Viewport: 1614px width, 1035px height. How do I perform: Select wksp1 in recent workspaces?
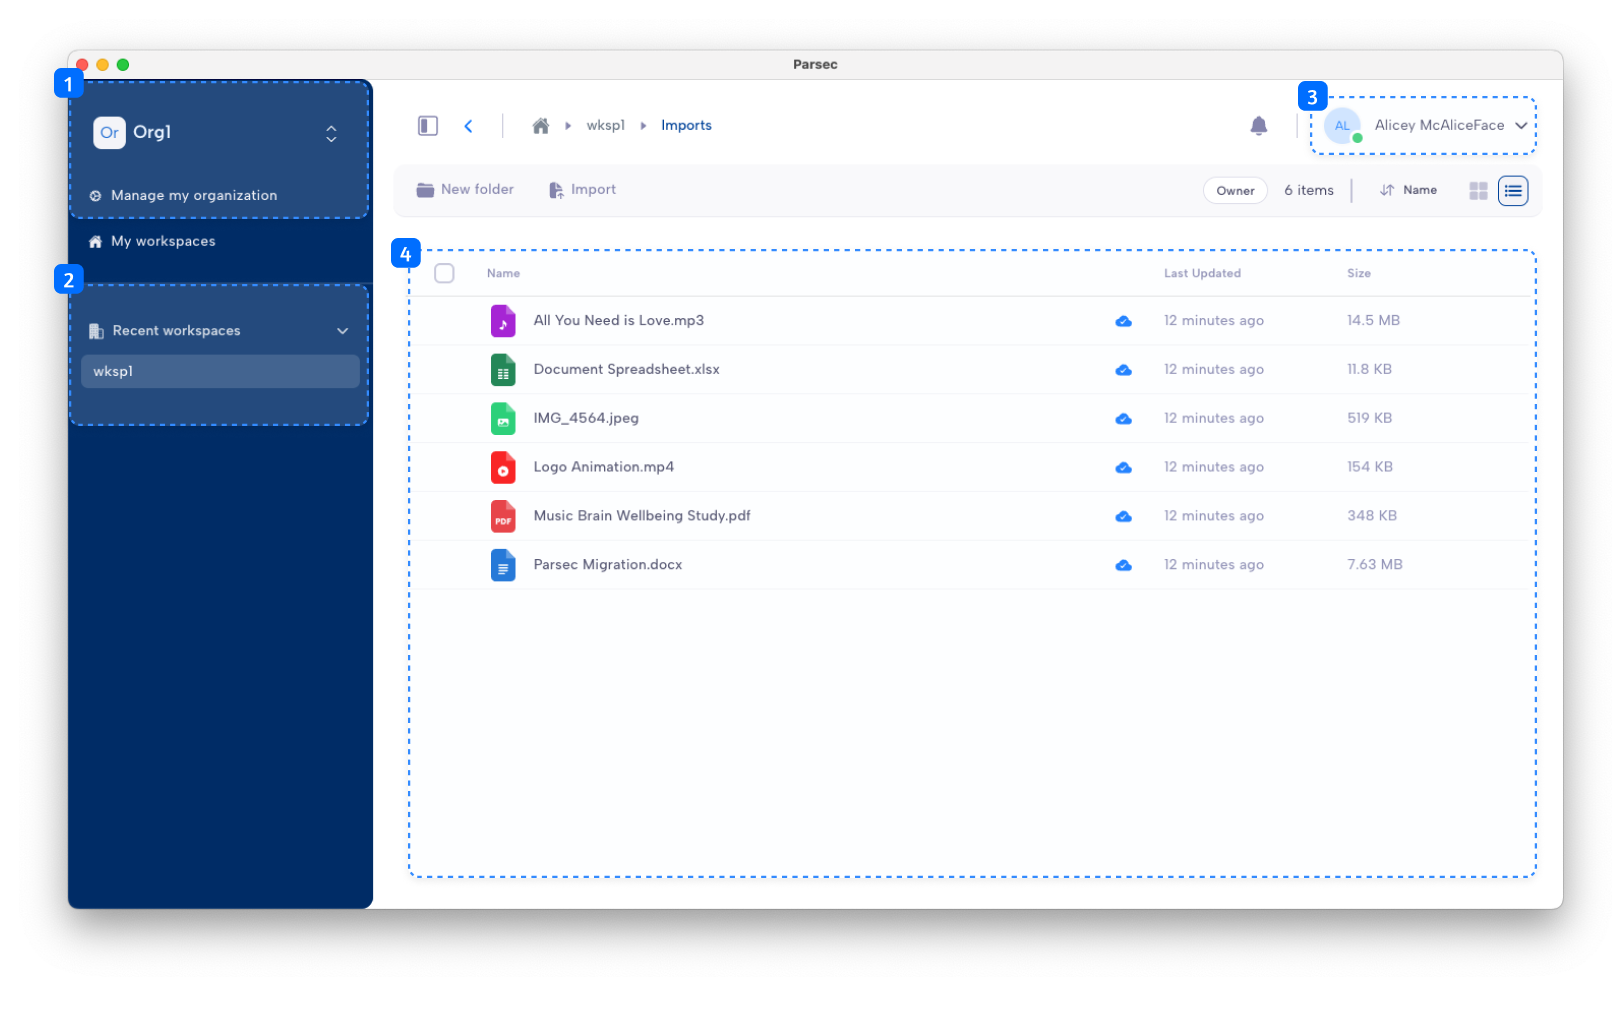tap(220, 371)
